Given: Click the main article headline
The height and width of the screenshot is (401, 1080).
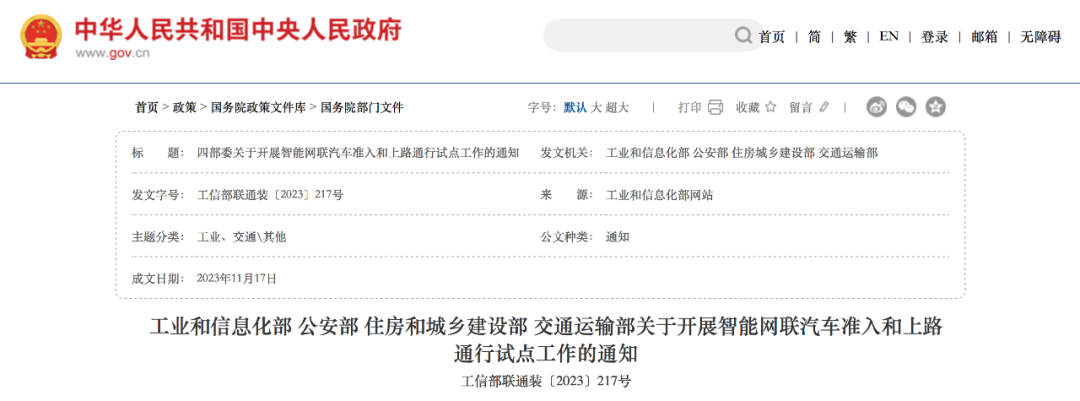Looking at the screenshot, I should point(546,340).
